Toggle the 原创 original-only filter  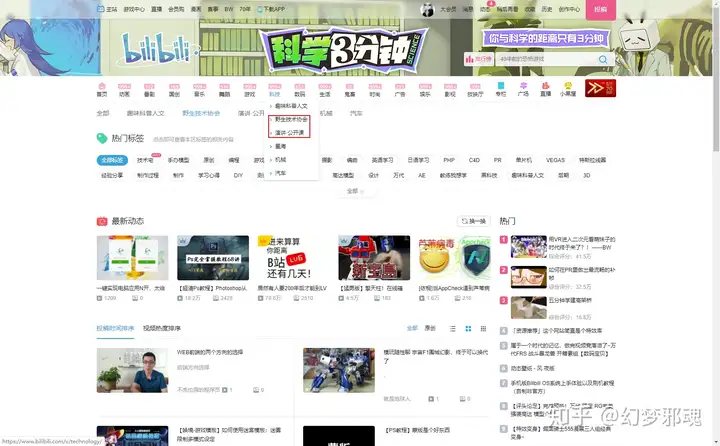tap(430, 328)
